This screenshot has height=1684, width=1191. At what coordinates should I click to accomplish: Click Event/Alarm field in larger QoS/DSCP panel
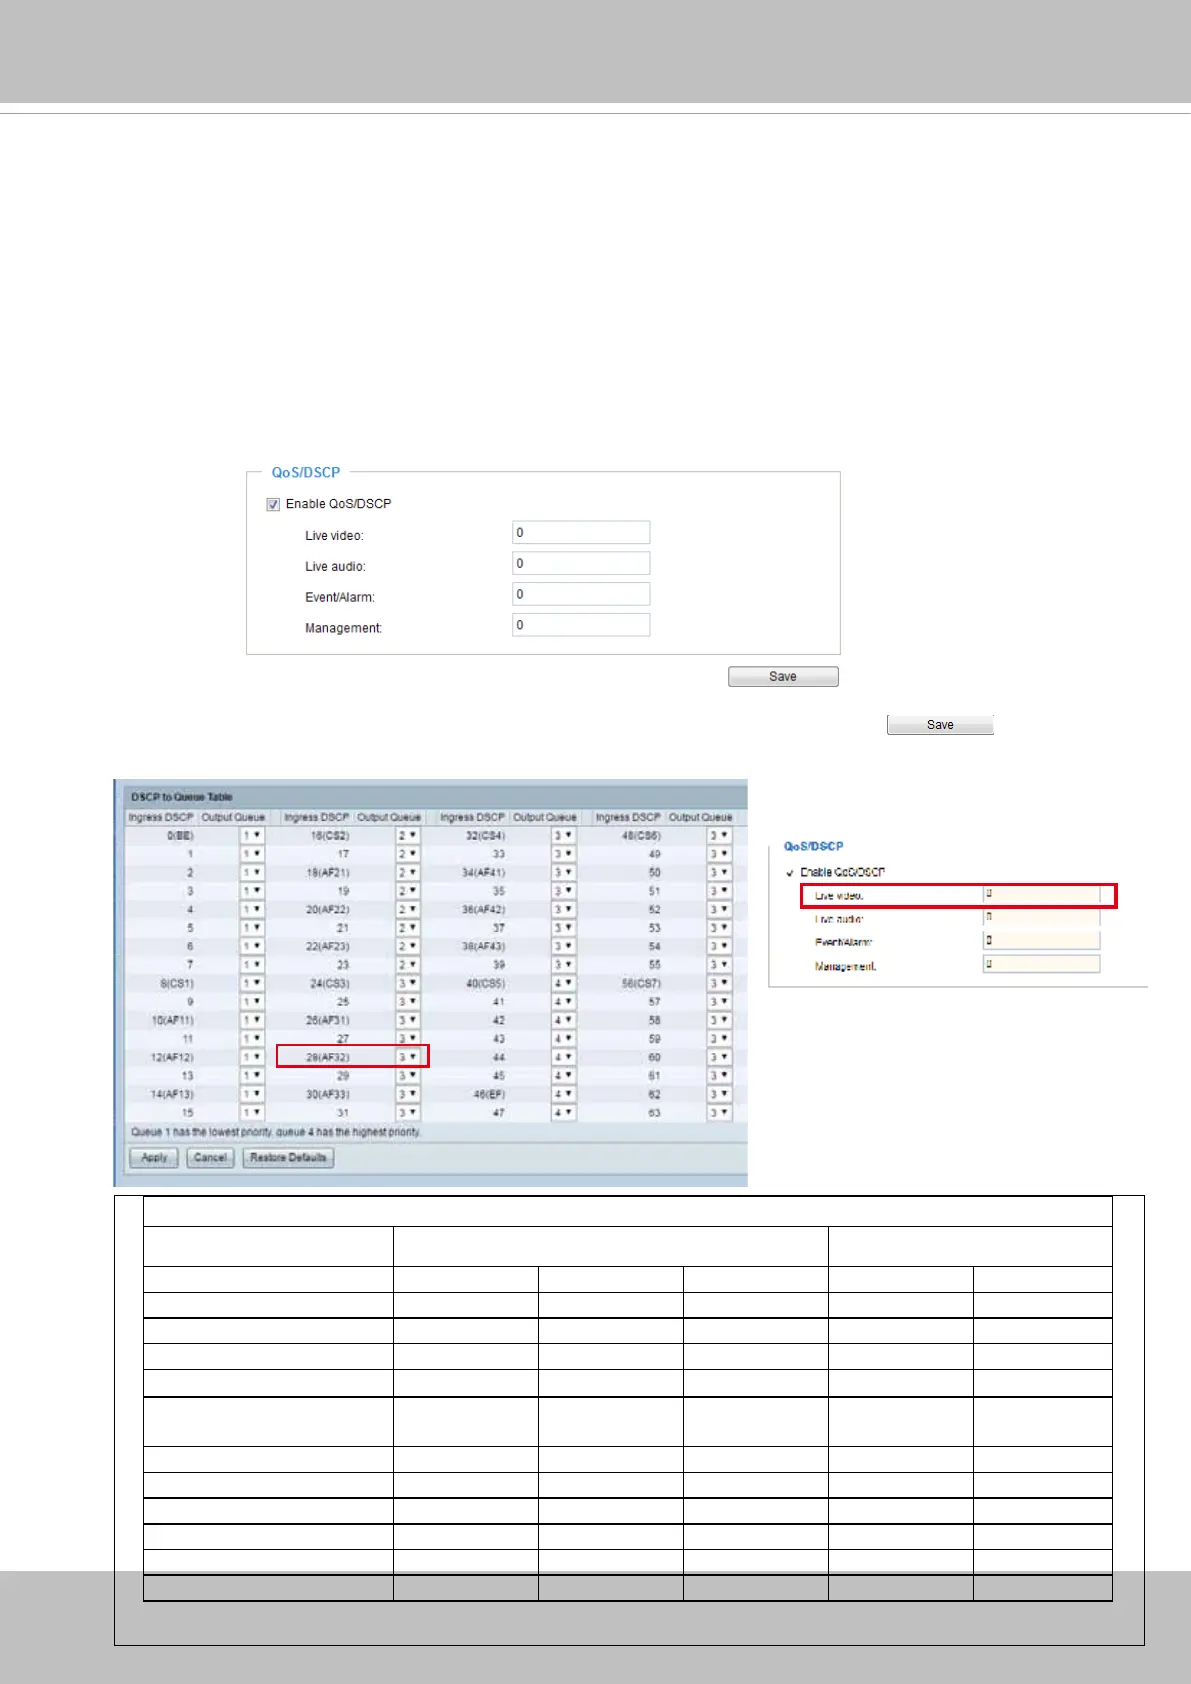[581, 594]
